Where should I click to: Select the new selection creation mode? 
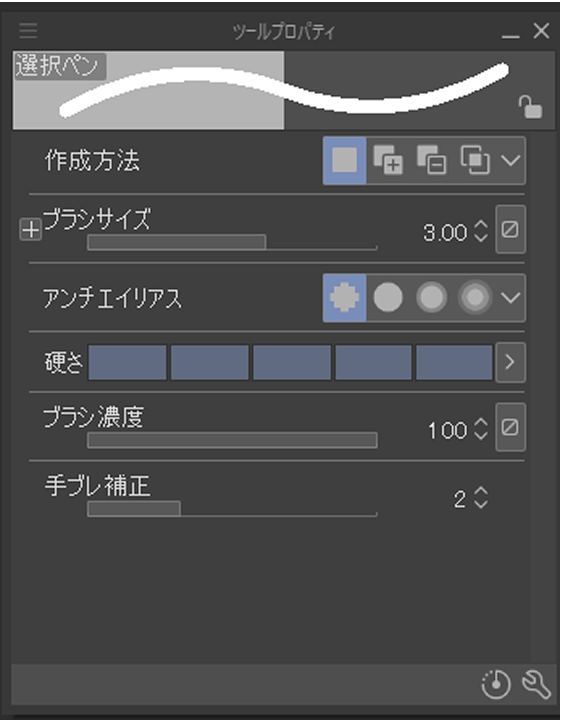[345, 160]
